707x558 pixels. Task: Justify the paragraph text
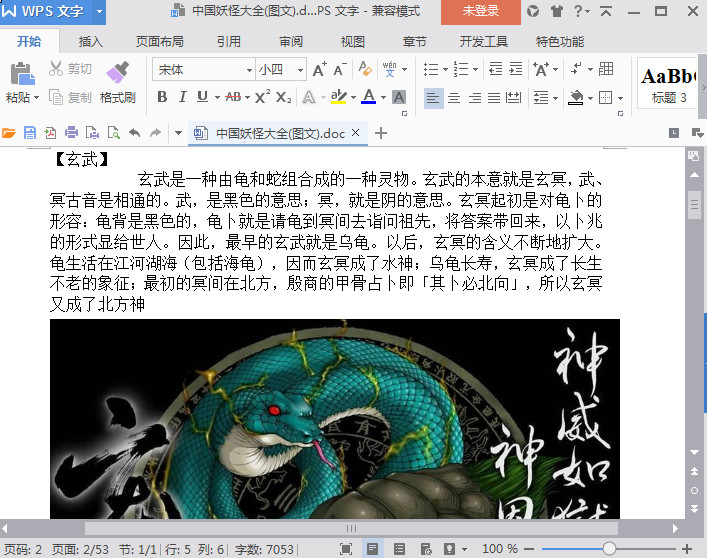[x=494, y=97]
